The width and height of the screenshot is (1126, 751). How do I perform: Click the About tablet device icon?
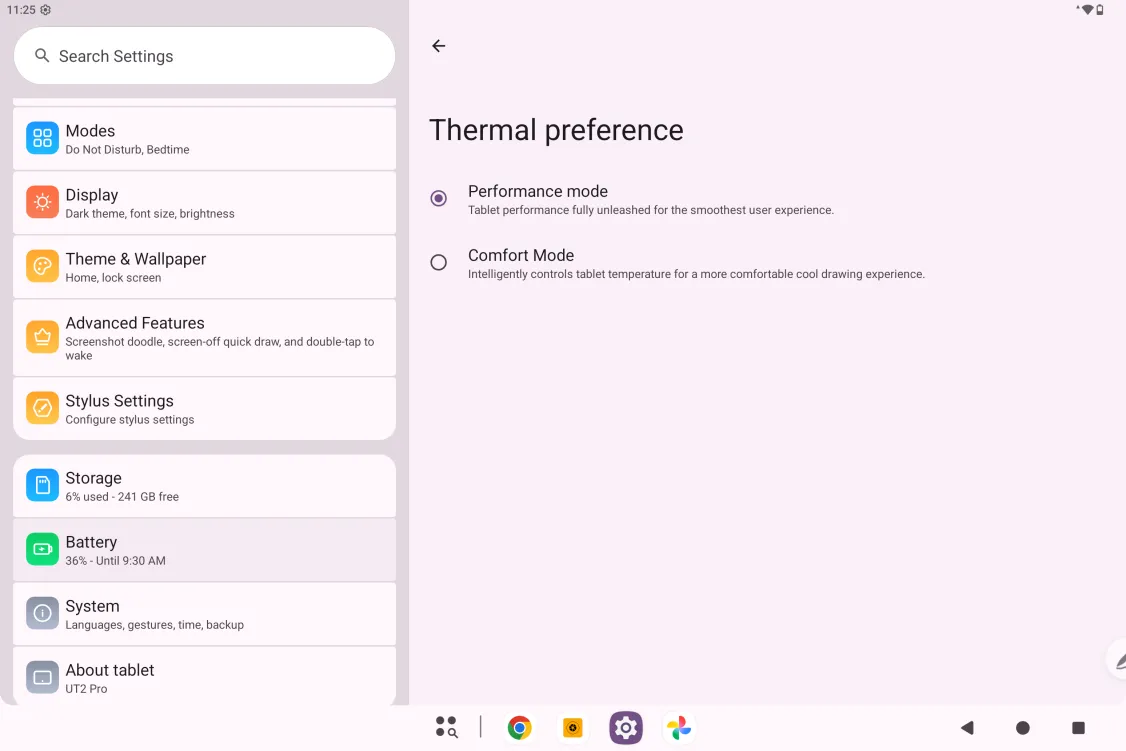pyautogui.click(x=42, y=677)
